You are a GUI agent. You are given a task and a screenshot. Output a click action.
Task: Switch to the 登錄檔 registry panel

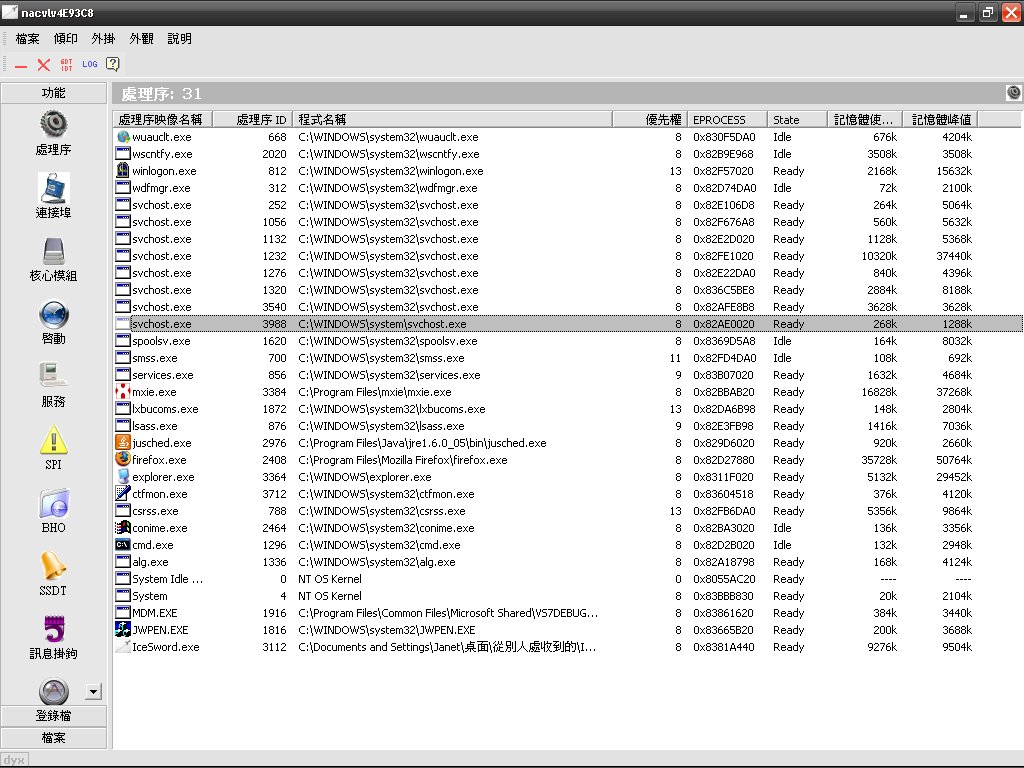(54, 716)
